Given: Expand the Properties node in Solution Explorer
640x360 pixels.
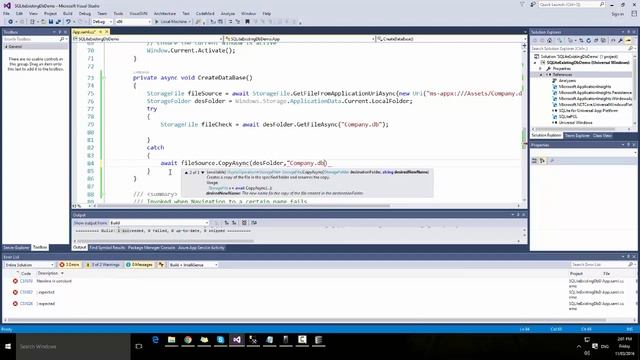Looking at the screenshot, I should 541,69.
